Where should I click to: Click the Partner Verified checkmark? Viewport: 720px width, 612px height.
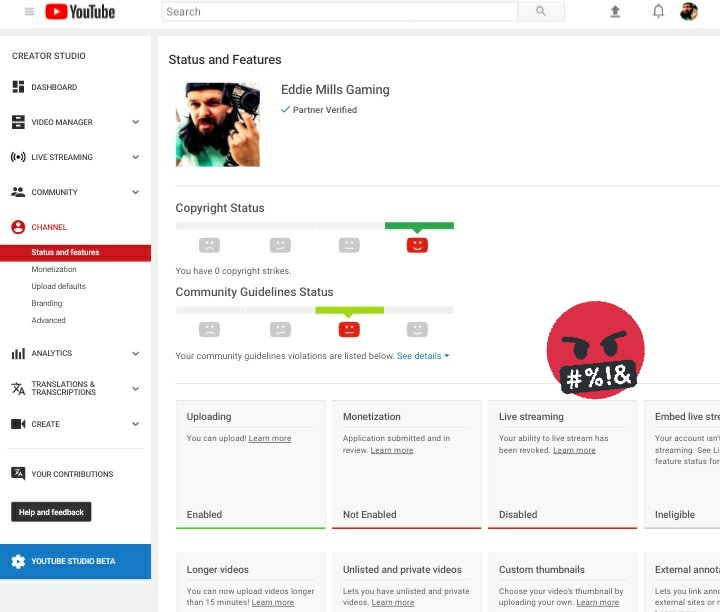pyautogui.click(x=285, y=109)
